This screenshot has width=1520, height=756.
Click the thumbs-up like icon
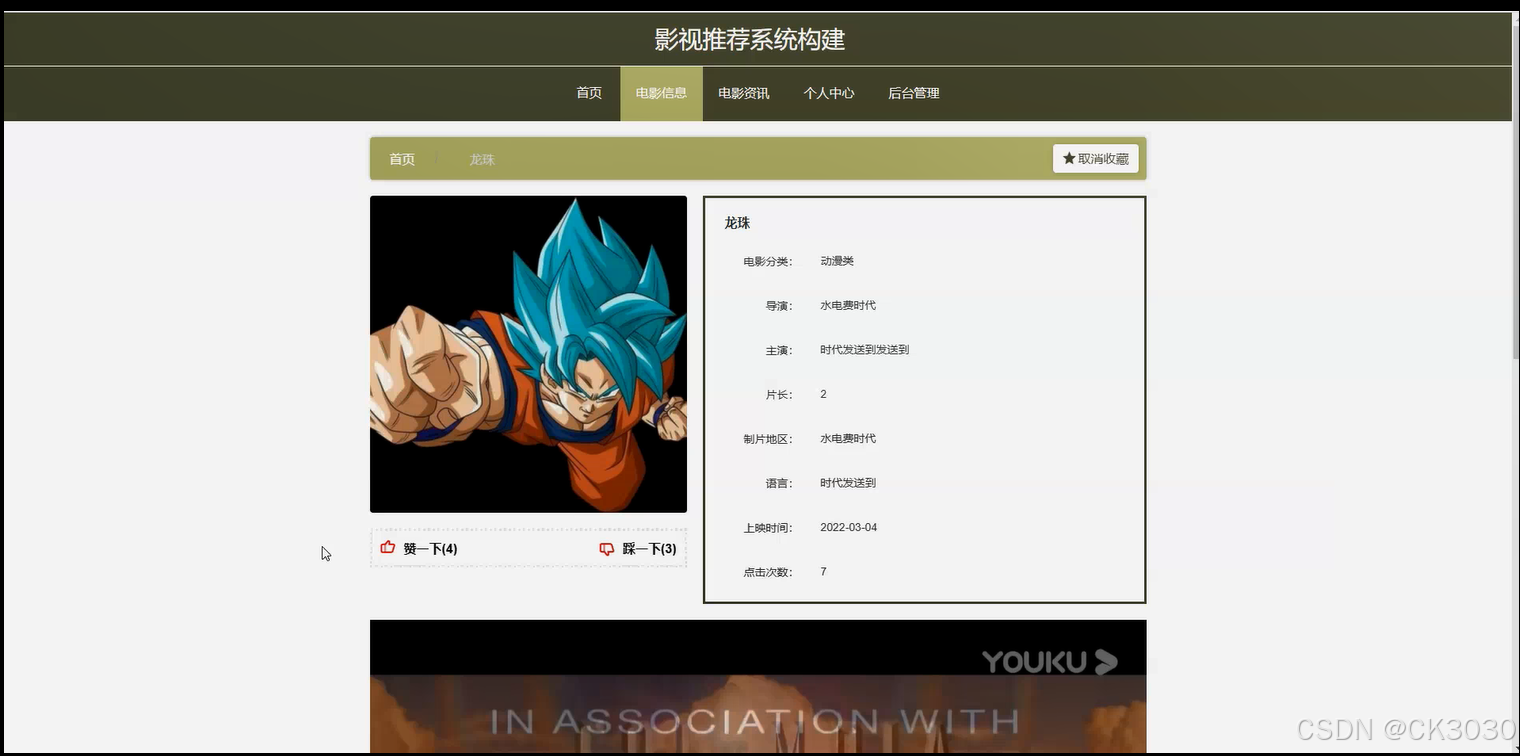[x=388, y=547]
